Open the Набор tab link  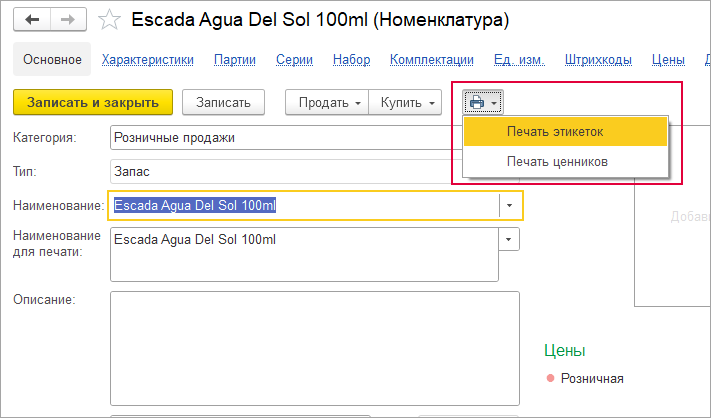tap(351, 59)
